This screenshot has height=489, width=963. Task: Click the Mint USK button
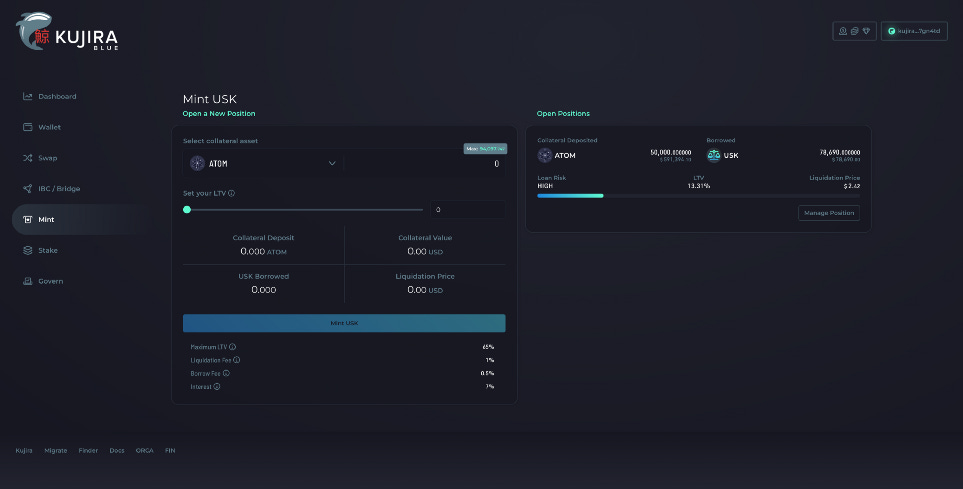coord(344,323)
